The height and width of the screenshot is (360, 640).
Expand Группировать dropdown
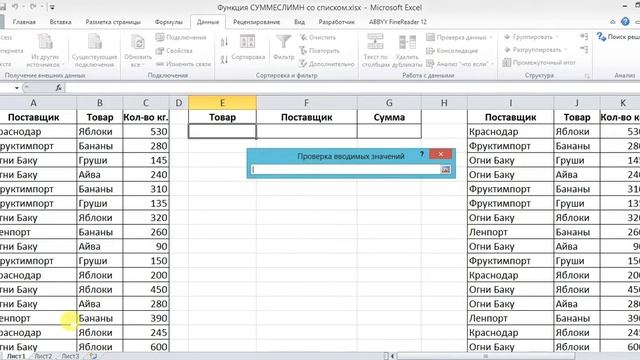point(557,37)
